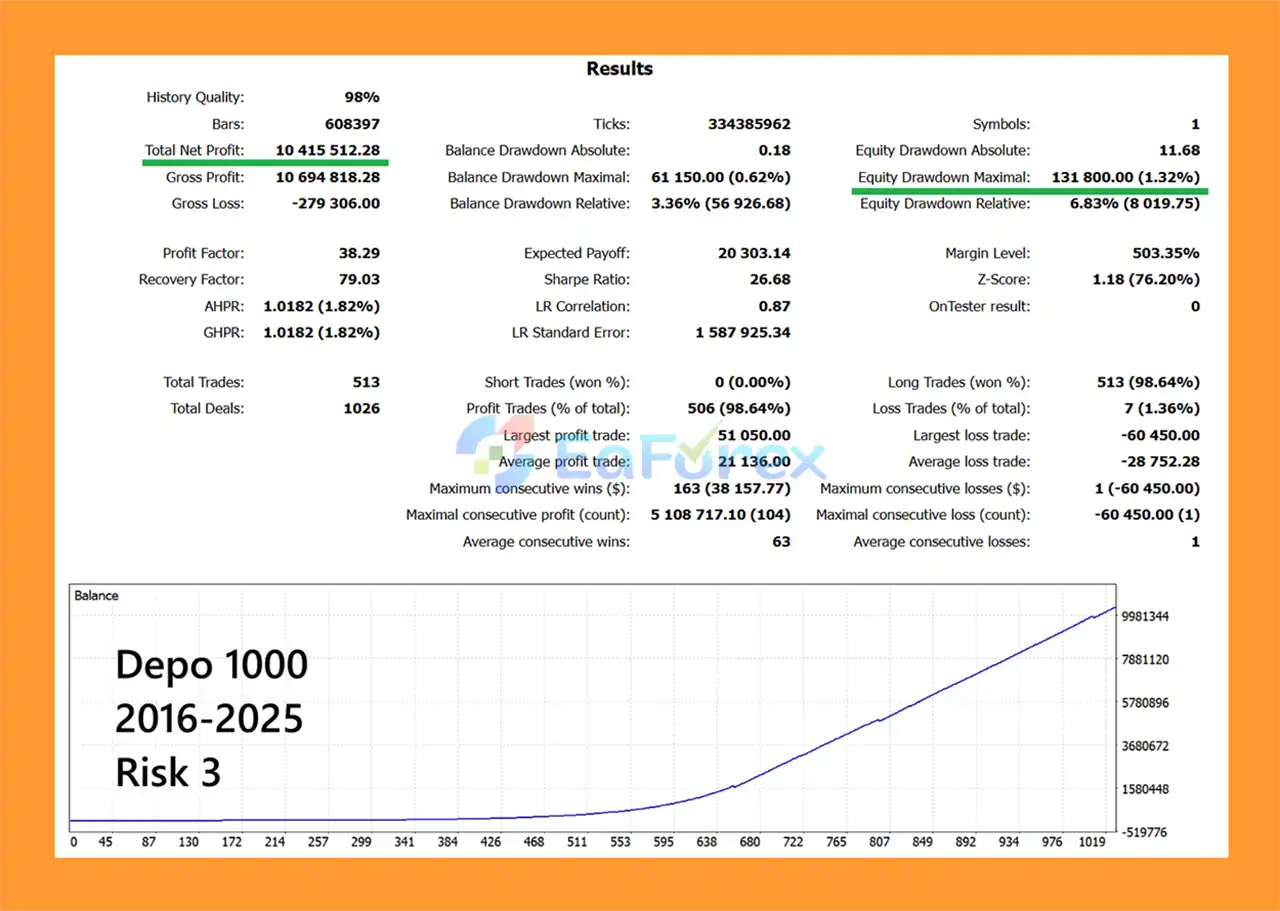Click the Balance label on the chart
Screen dimensions: 1280x911
[96, 596]
